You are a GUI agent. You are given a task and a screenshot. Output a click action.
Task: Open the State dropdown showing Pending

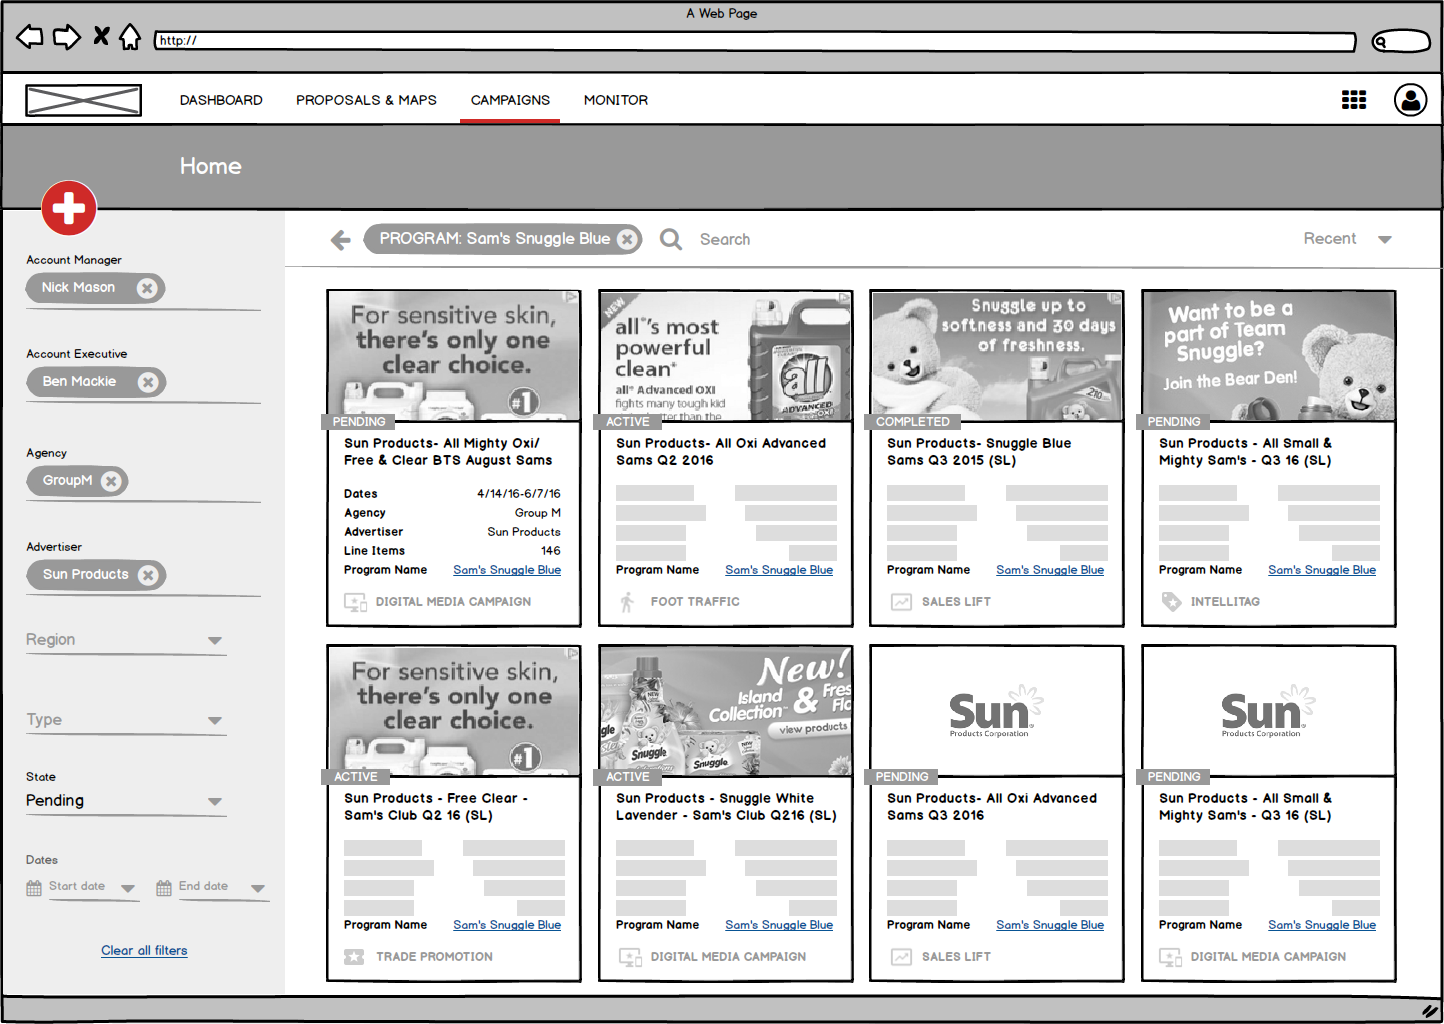click(126, 801)
